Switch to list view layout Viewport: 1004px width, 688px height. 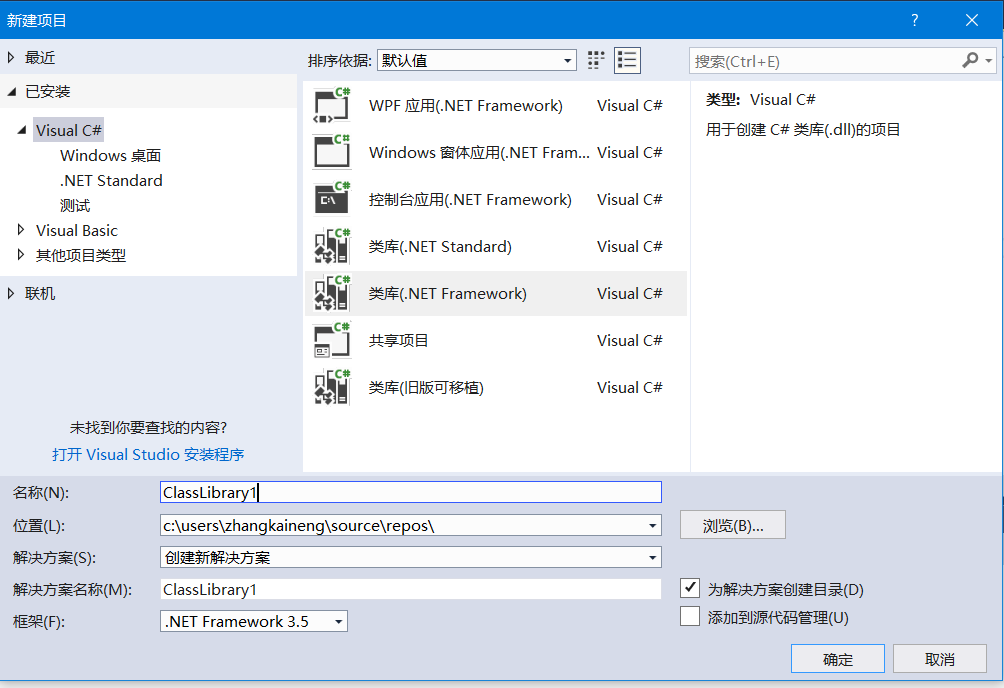pyautogui.click(x=627, y=60)
